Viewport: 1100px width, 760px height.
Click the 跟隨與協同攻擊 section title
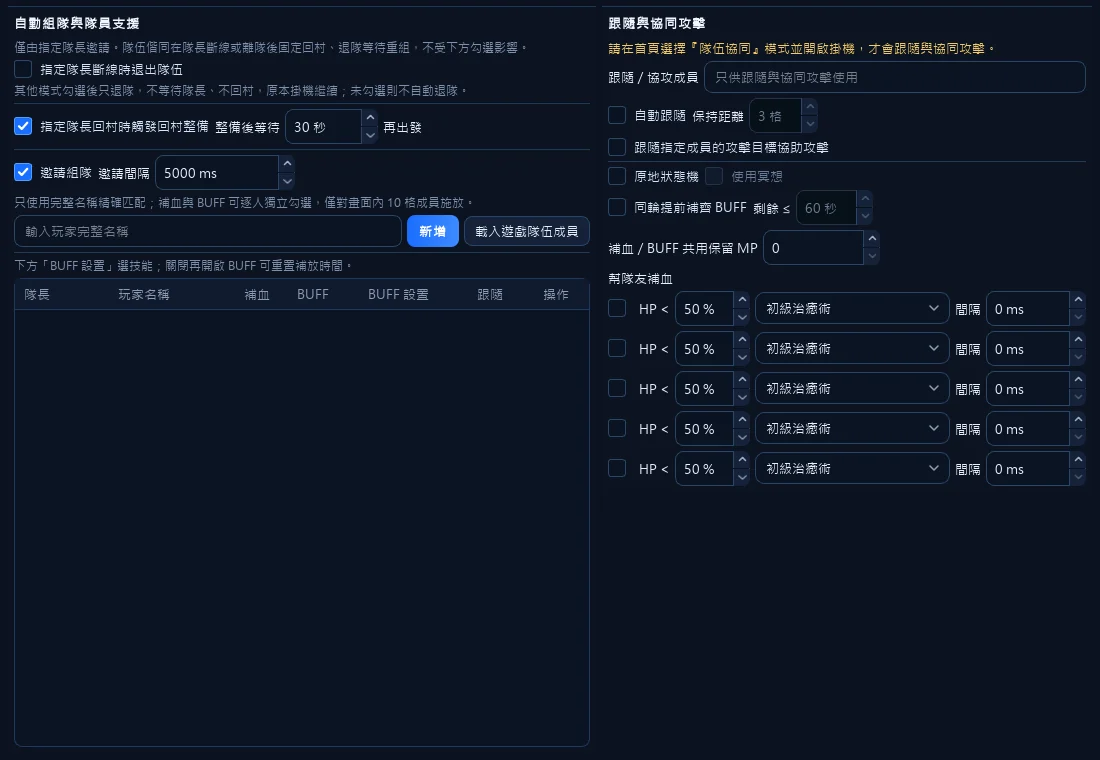click(657, 23)
